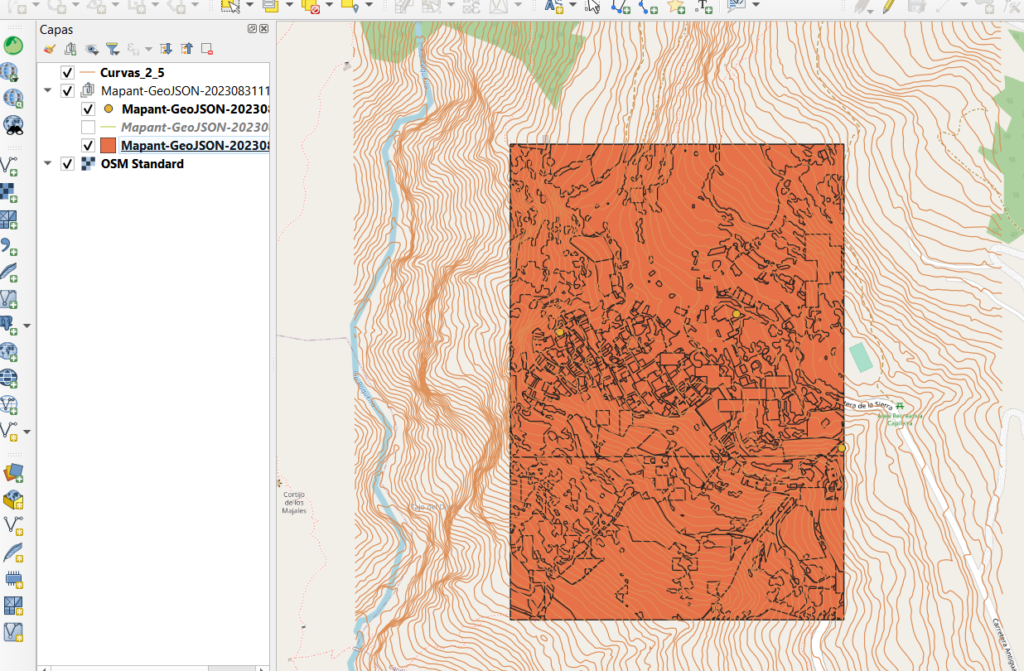Click the Add Group icon in Capas

(70, 48)
